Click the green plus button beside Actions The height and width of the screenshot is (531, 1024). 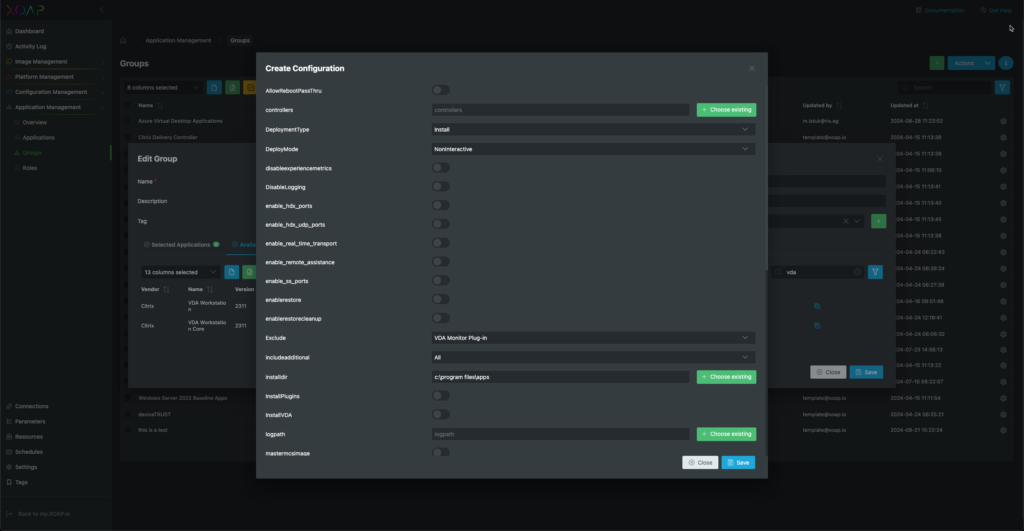click(x=936, y=63)
